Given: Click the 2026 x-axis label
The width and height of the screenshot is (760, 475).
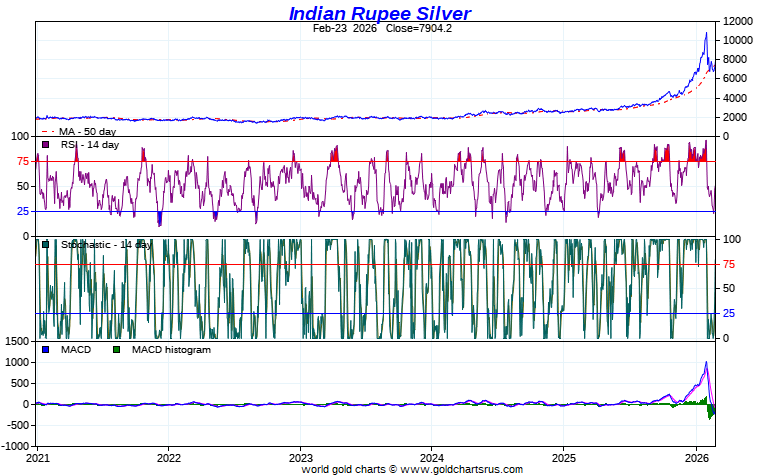Looking at the screenshot, I should pyautogui.click(x=696, y=458).
